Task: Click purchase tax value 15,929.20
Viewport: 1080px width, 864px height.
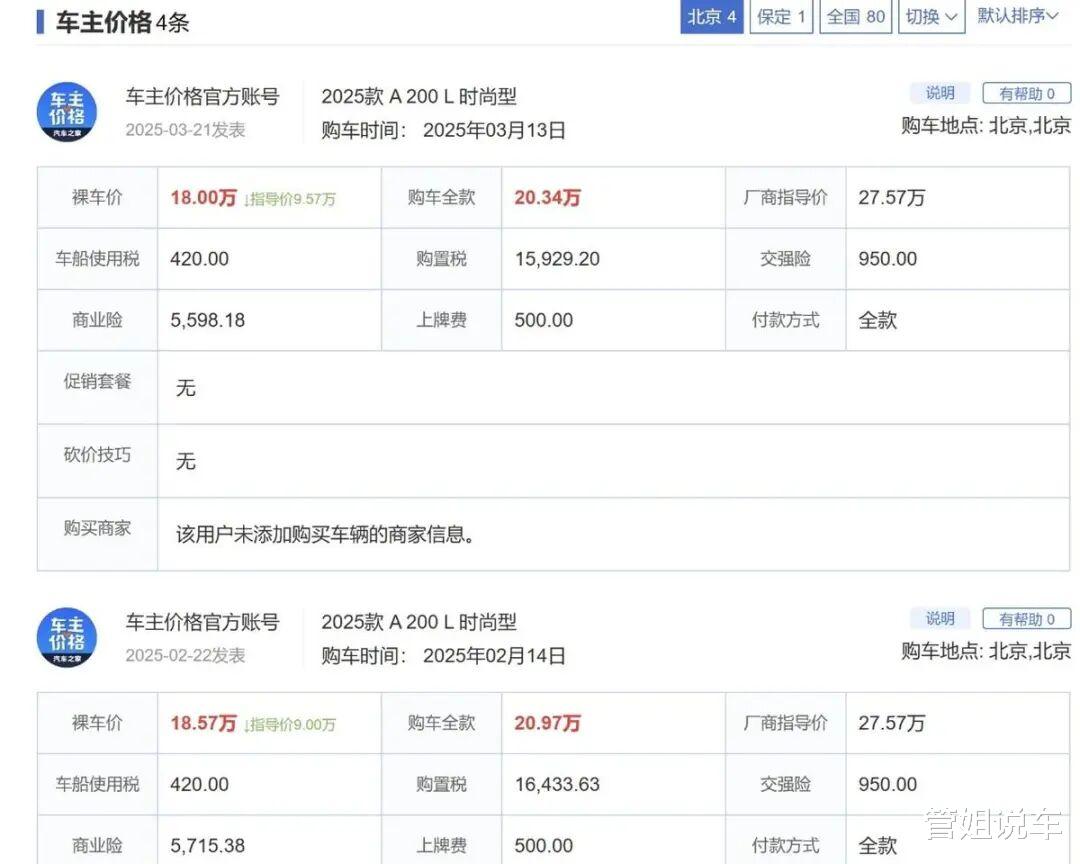Action: point(557,259)
